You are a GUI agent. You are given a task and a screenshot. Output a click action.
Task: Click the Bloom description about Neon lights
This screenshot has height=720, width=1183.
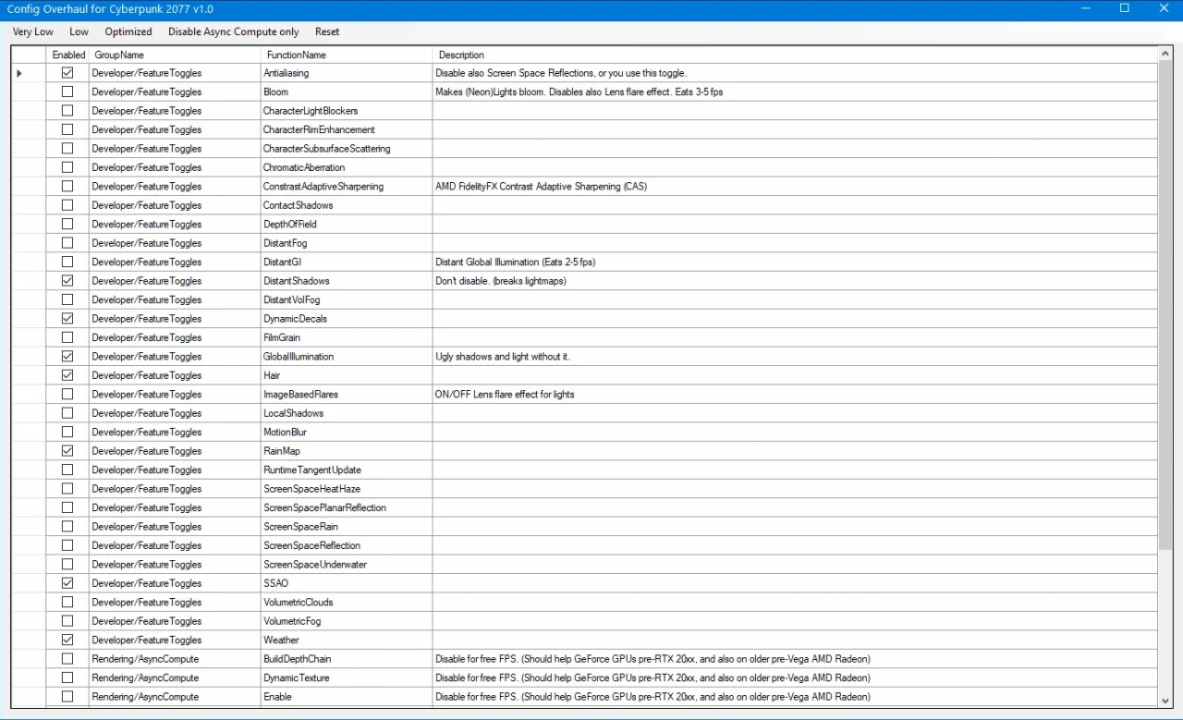pos(794,92)
